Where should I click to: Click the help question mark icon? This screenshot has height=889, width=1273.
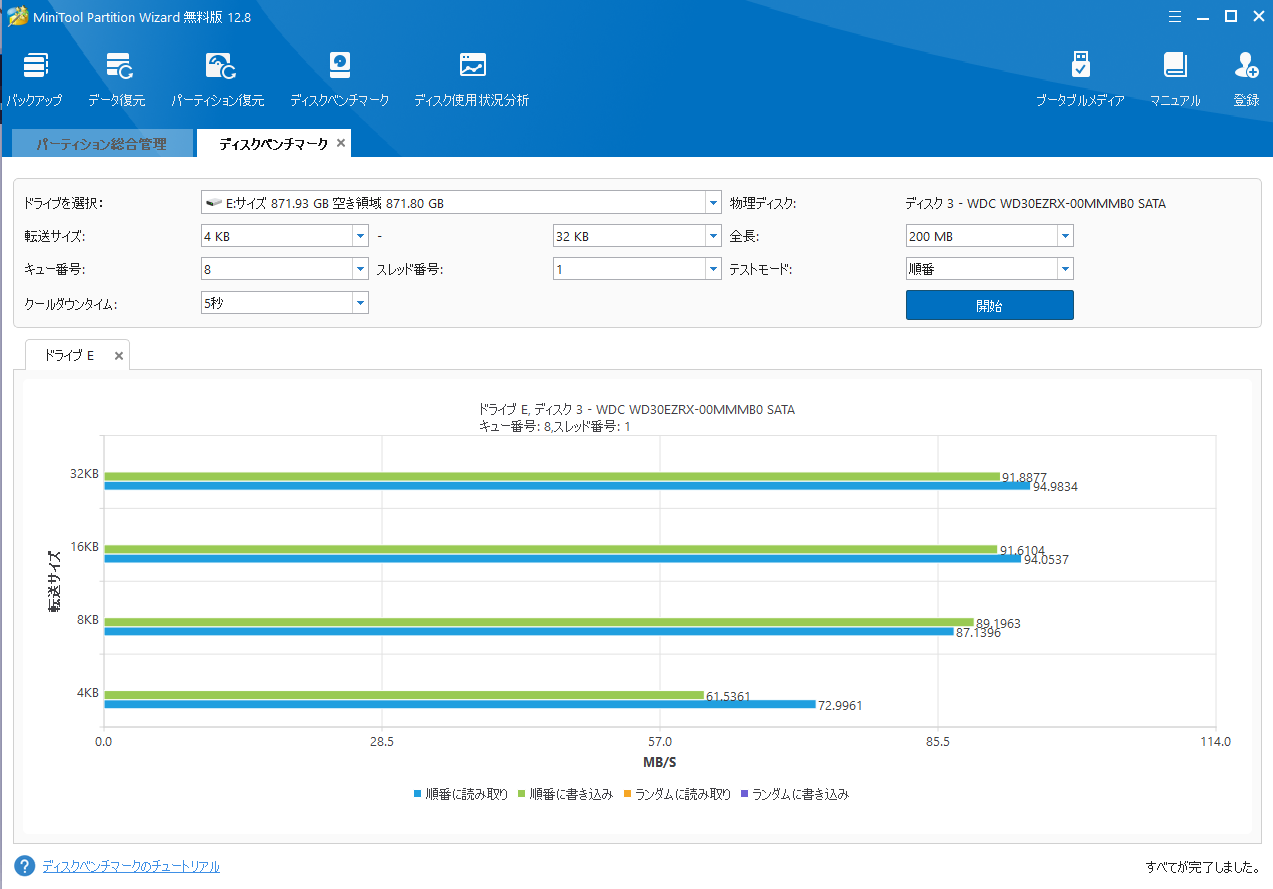coord(25,866)
